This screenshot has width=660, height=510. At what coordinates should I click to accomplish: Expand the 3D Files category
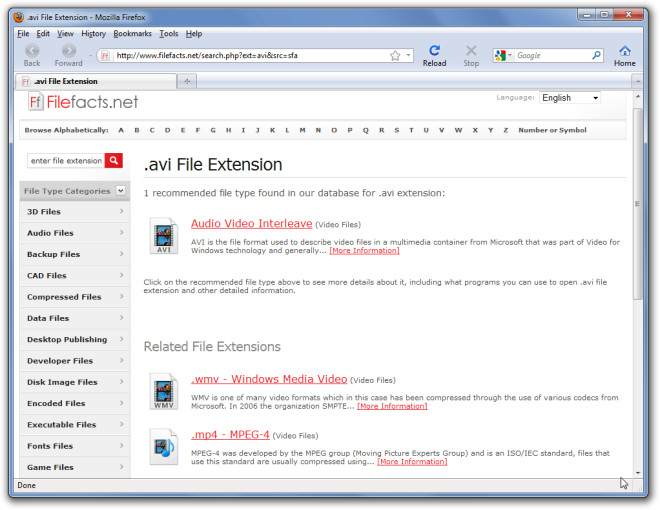click(75, 212)
